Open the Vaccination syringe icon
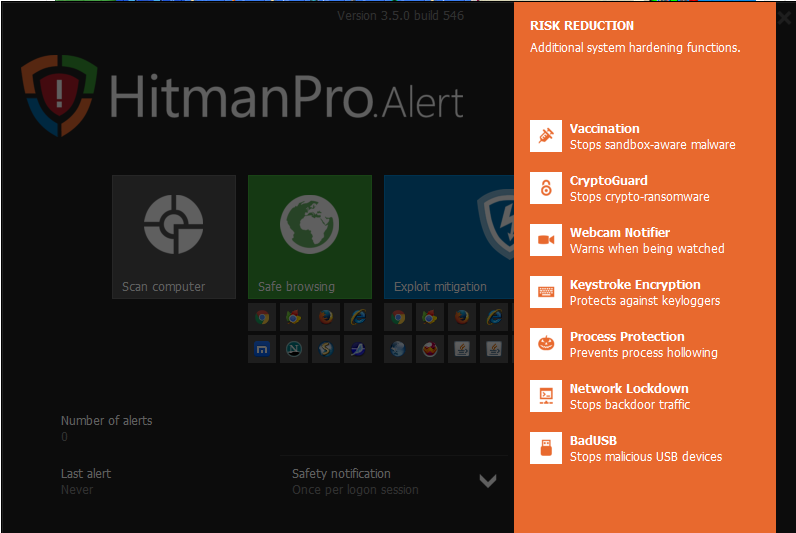 click(546, 136)
